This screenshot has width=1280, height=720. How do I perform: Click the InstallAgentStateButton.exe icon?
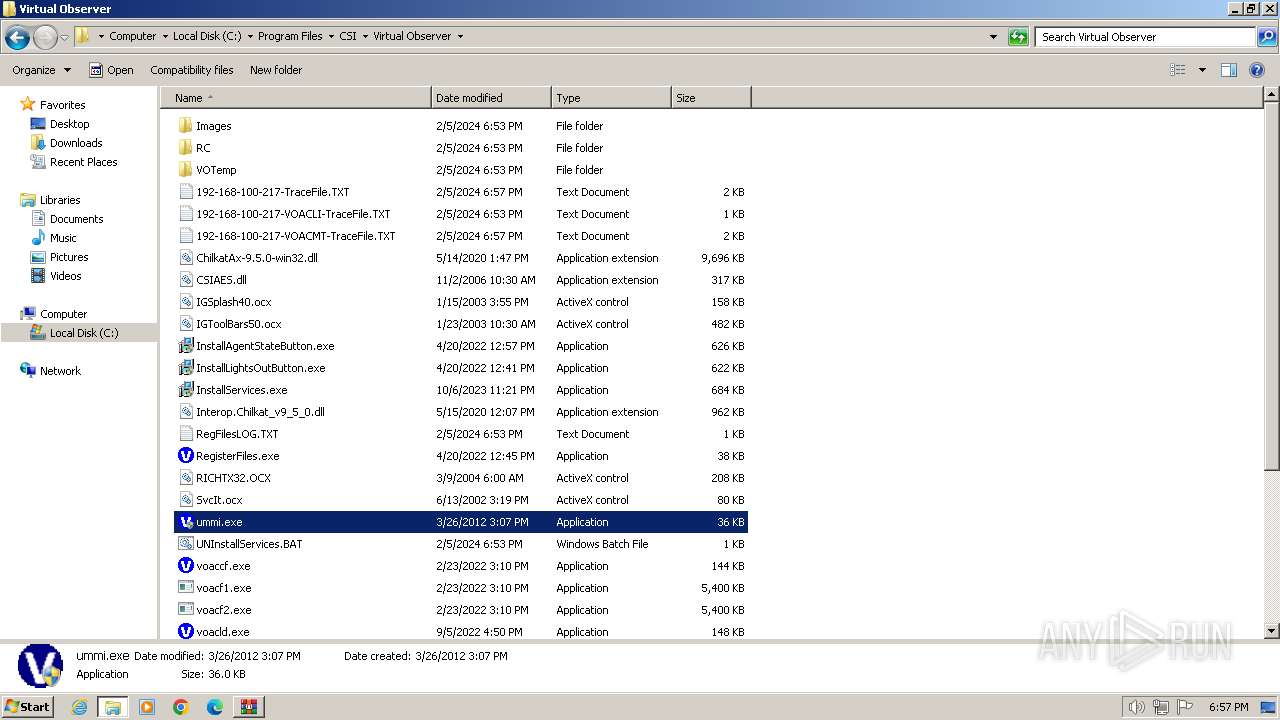coord(185,346)
